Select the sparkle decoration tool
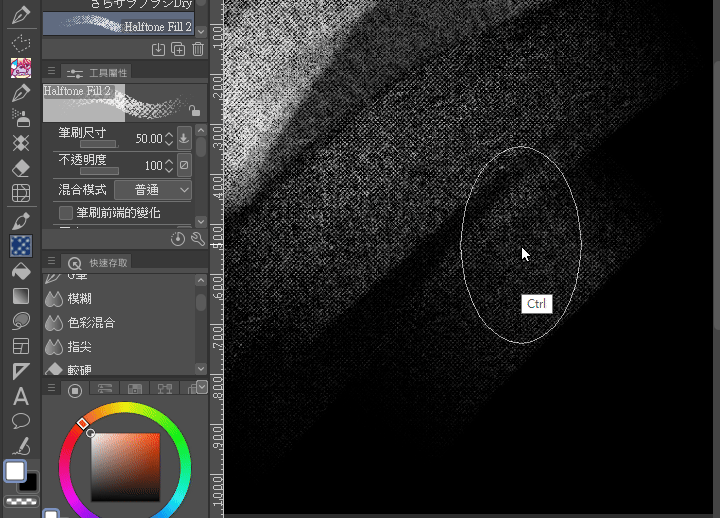The image size is (720, 518). pos(21,143)
